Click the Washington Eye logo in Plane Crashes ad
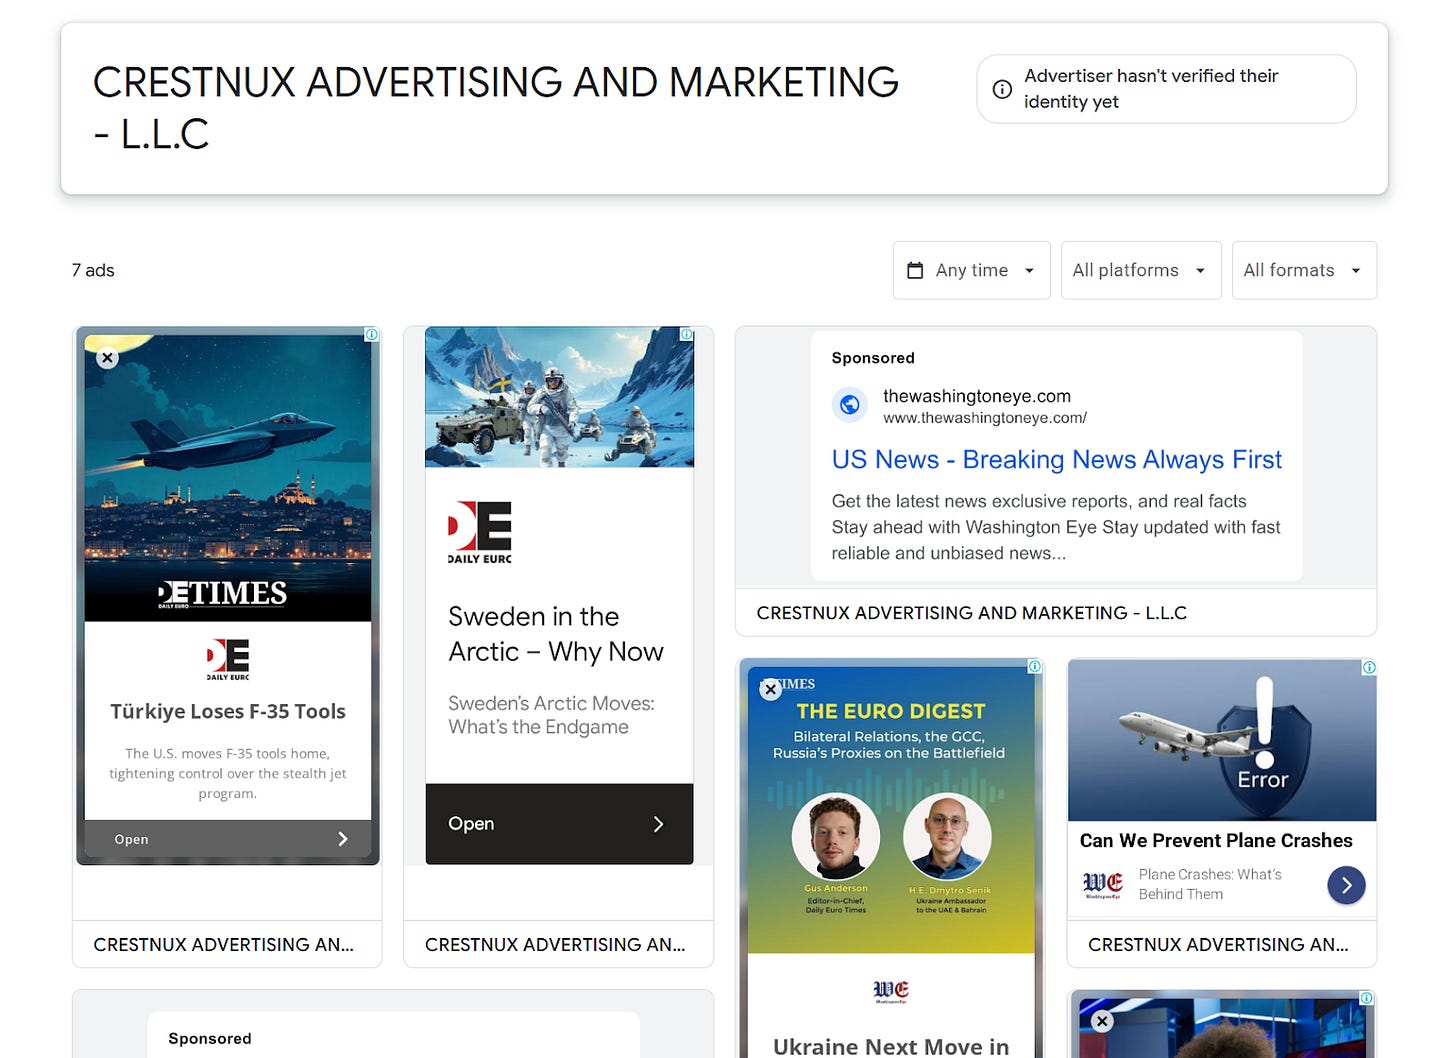This screenshot has height=1058, width=1456. pyautogui.click(x=1103, y=885)
